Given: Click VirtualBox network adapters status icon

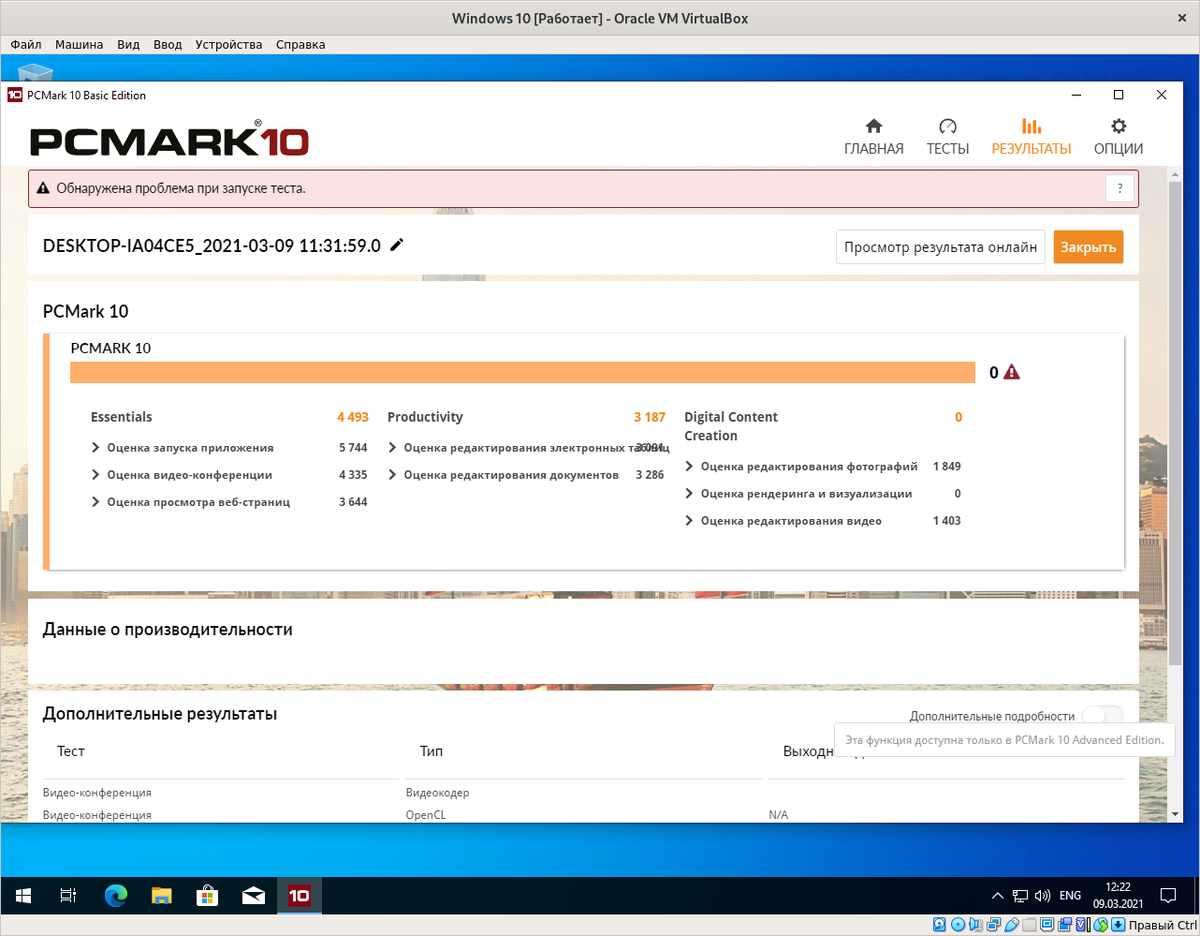Looking at the screenshot, I should [x=993, y=925].
